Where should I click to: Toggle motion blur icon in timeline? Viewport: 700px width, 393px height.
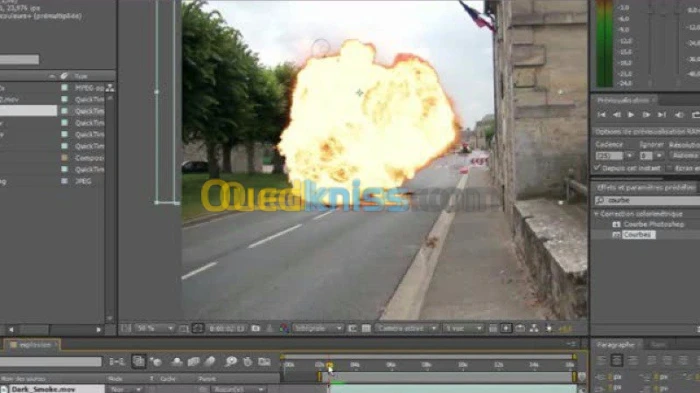tap(210, 362)
